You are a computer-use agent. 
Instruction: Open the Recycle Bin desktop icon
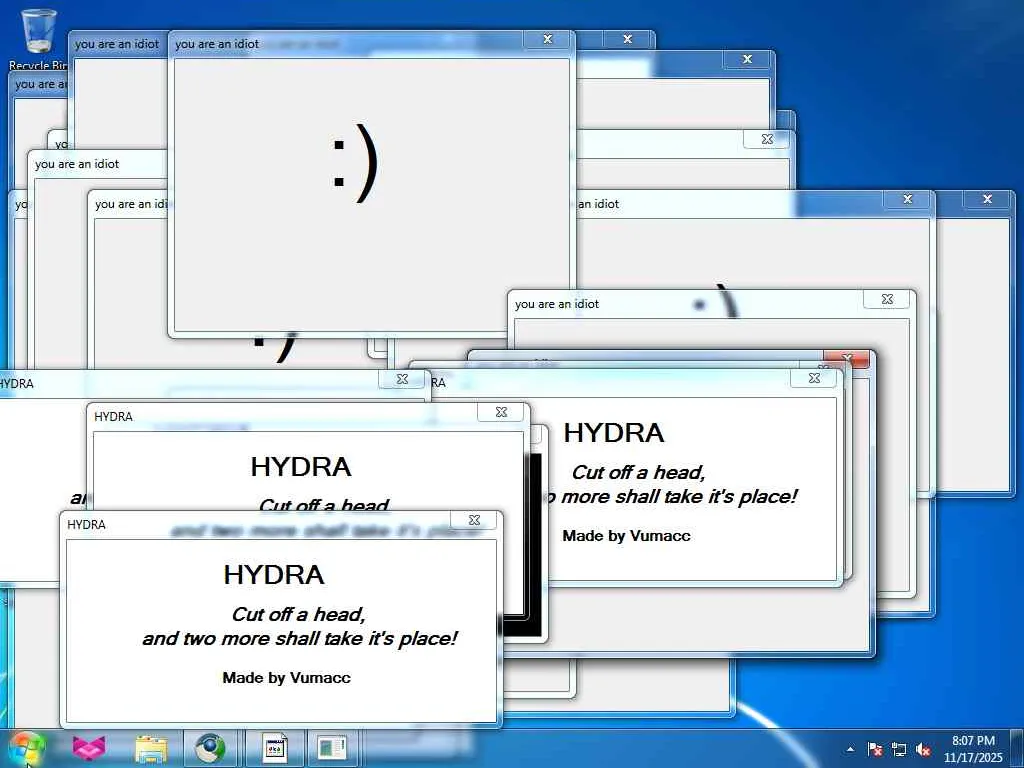[x=37, y=38]
